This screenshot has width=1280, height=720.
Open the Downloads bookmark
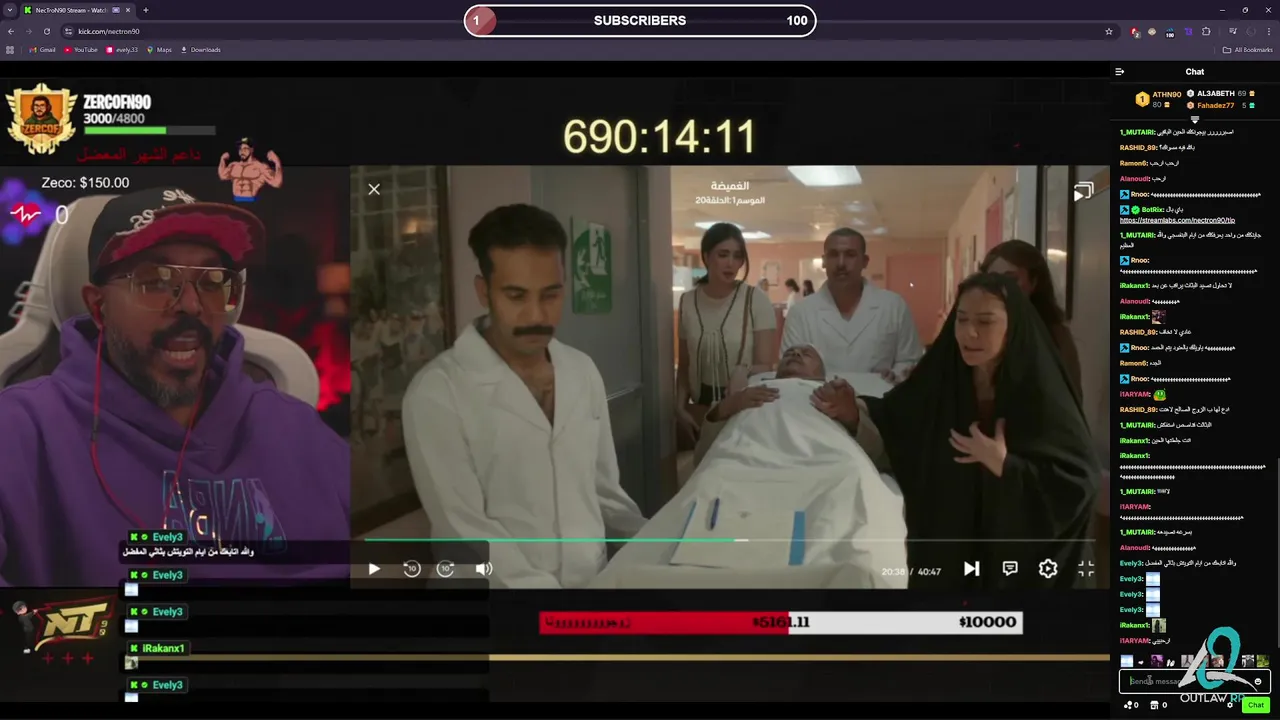[200, 50]
